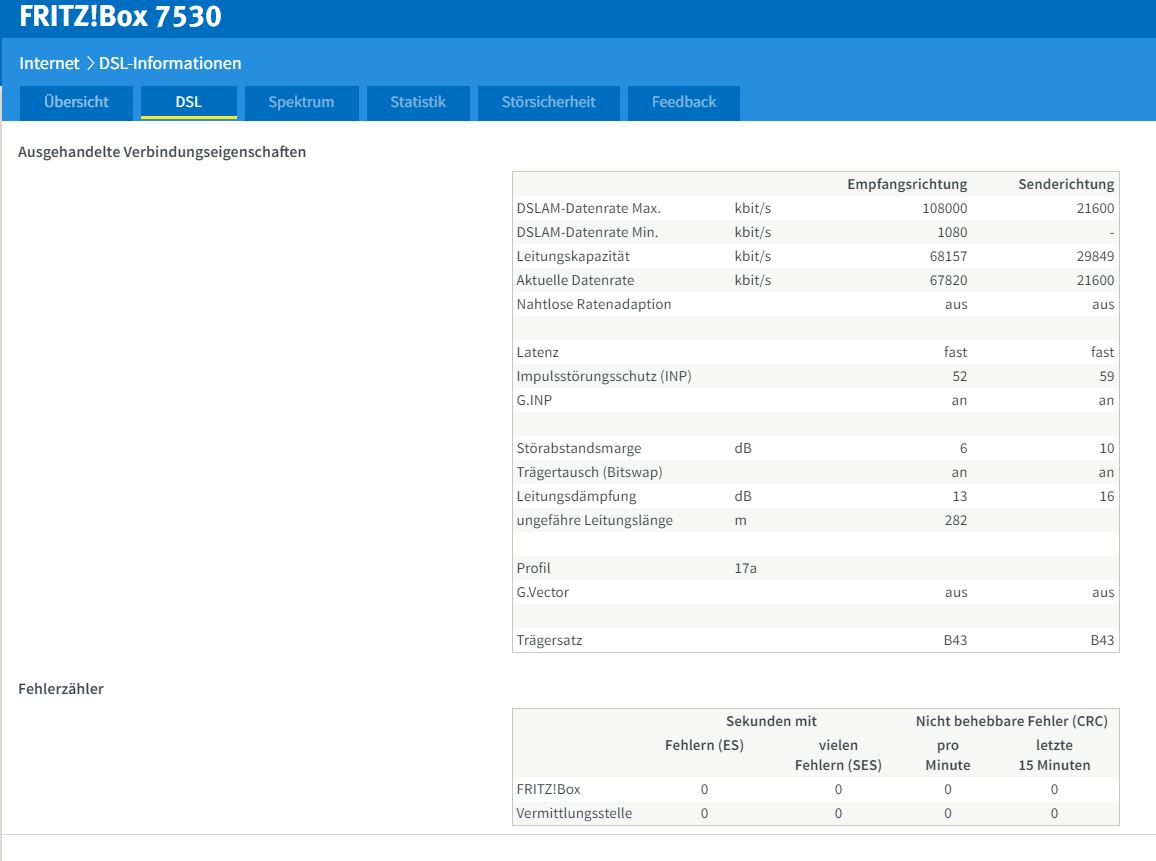This screenshot has width=1156, height=861.
Task: Click the FRITZ!Box error row label
Action: pyautogui.click(x=549, y=789)
